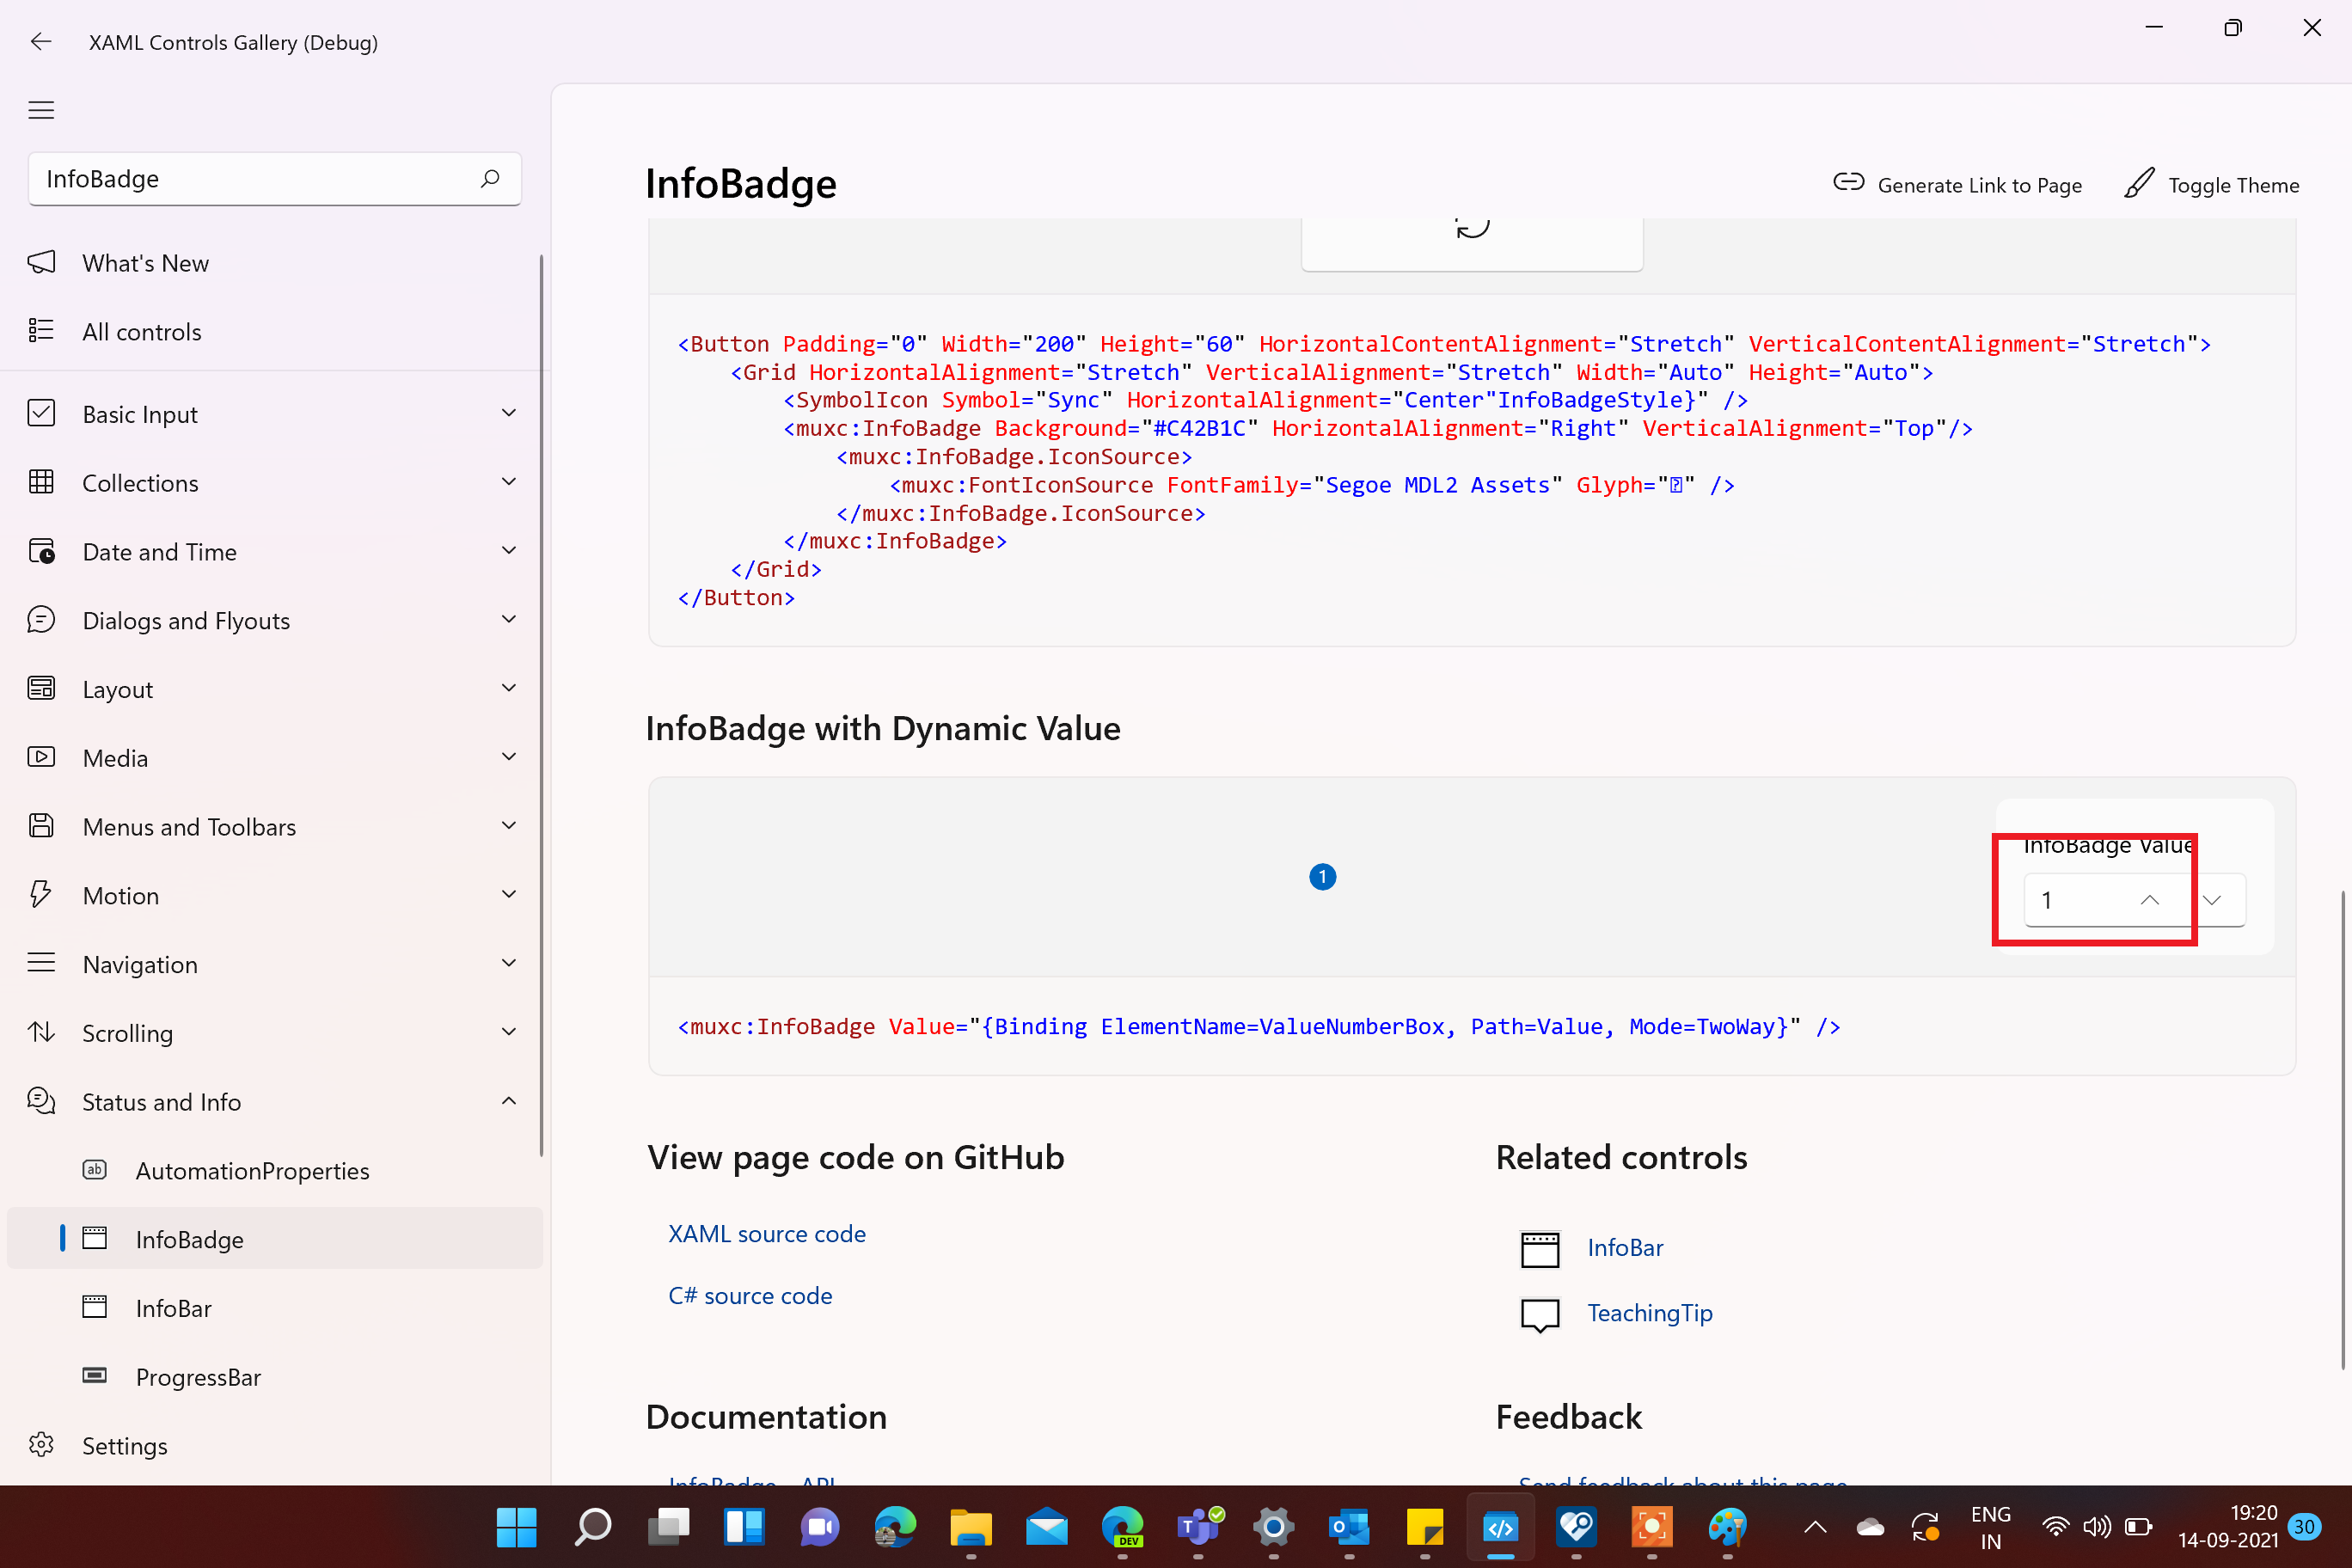The image size is (2352, 1568).
Task: Open the navigation hamburger menu
Action: coord(41,110)
